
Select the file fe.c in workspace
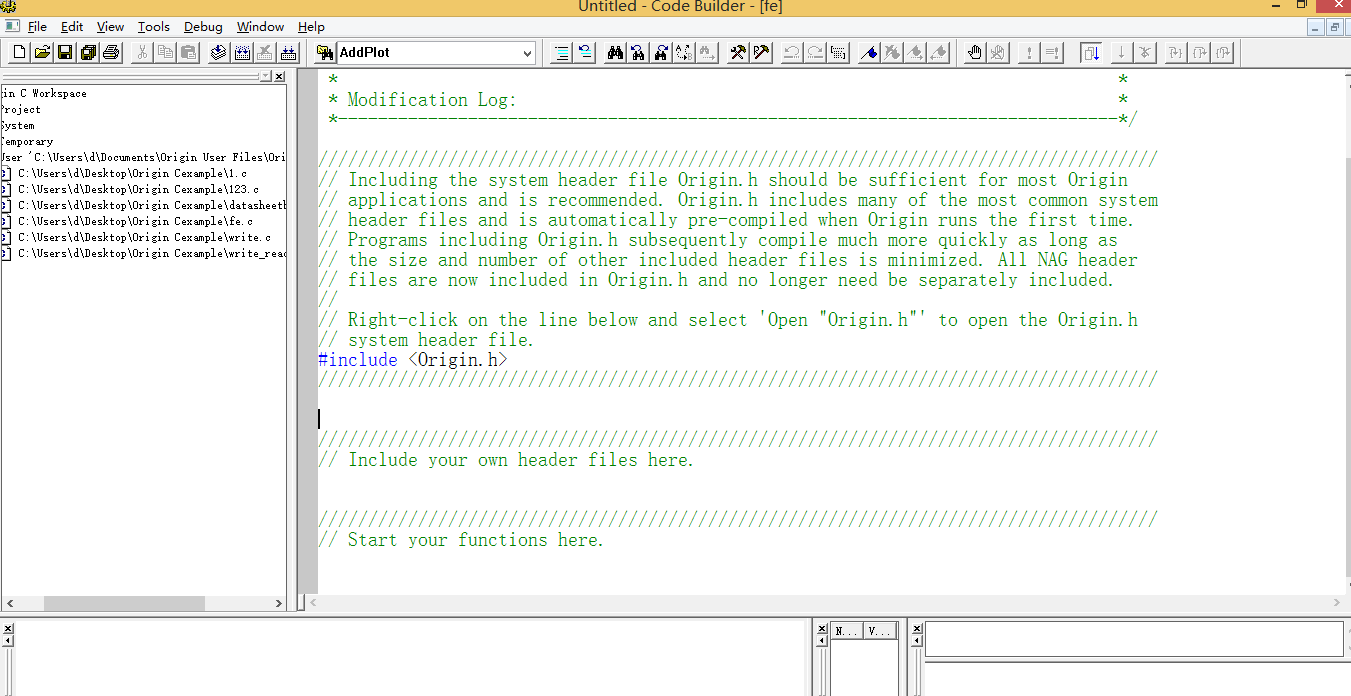click(135, 221)
